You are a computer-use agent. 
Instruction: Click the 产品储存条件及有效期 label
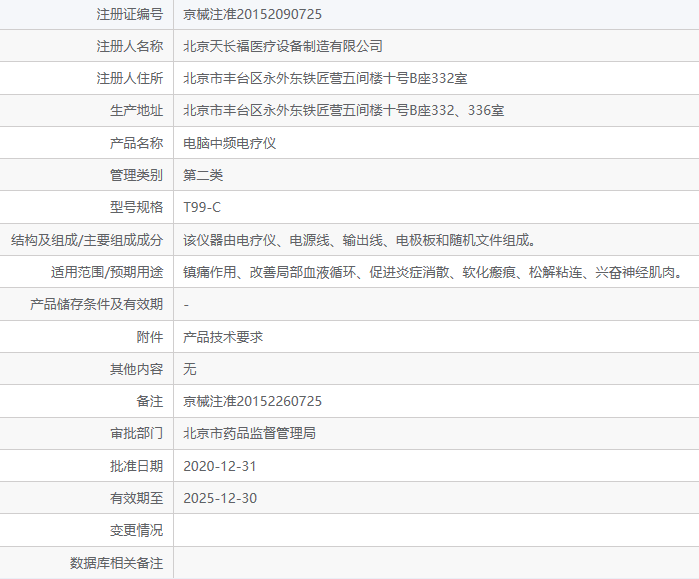97,304
